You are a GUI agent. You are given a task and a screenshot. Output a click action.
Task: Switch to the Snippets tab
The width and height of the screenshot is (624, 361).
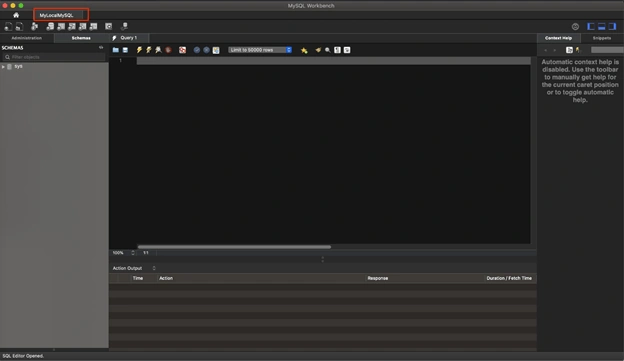coord(602,38)
